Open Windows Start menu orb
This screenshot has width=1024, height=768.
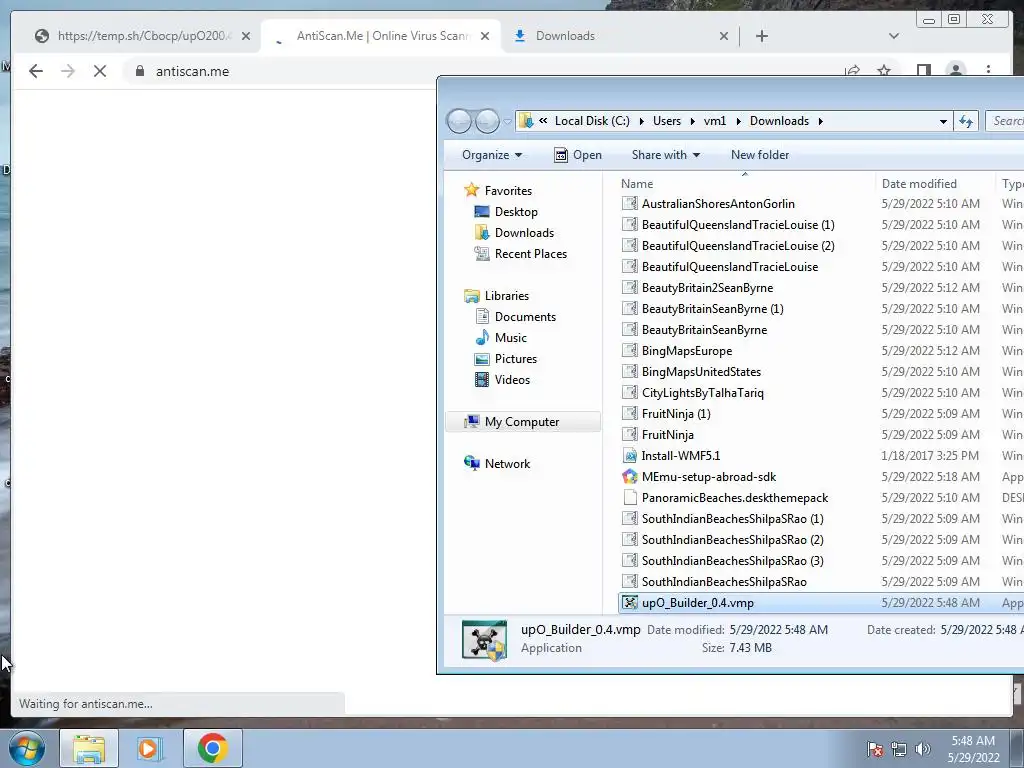pyautogui.click(x=27, y=748)
